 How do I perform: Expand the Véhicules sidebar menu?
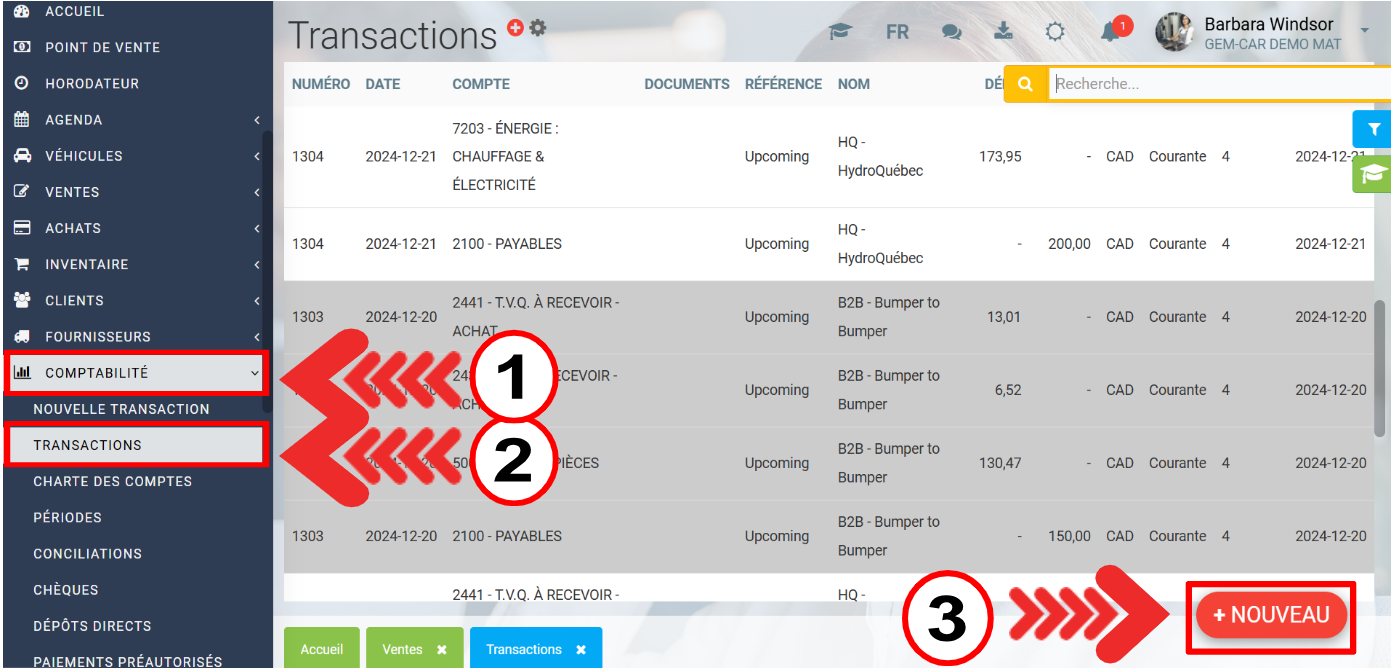pos(136,156)
